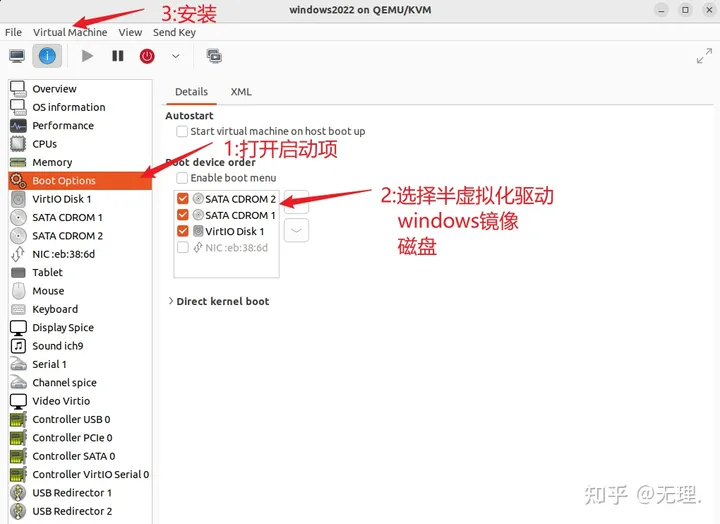Select SATA CDROM 2 icon in sidebar
Viewport: 720px width, 524px height.
pos(18,236)
